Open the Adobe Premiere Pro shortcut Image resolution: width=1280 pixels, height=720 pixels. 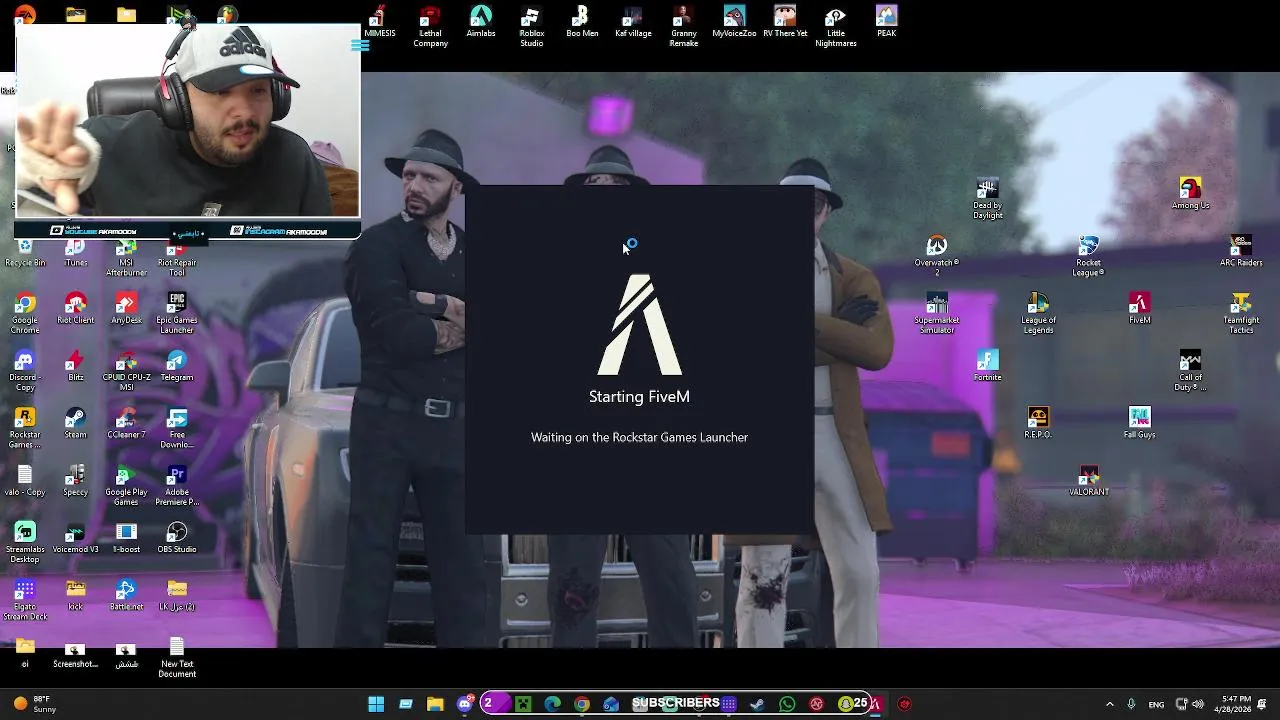(x=177, y=485)
